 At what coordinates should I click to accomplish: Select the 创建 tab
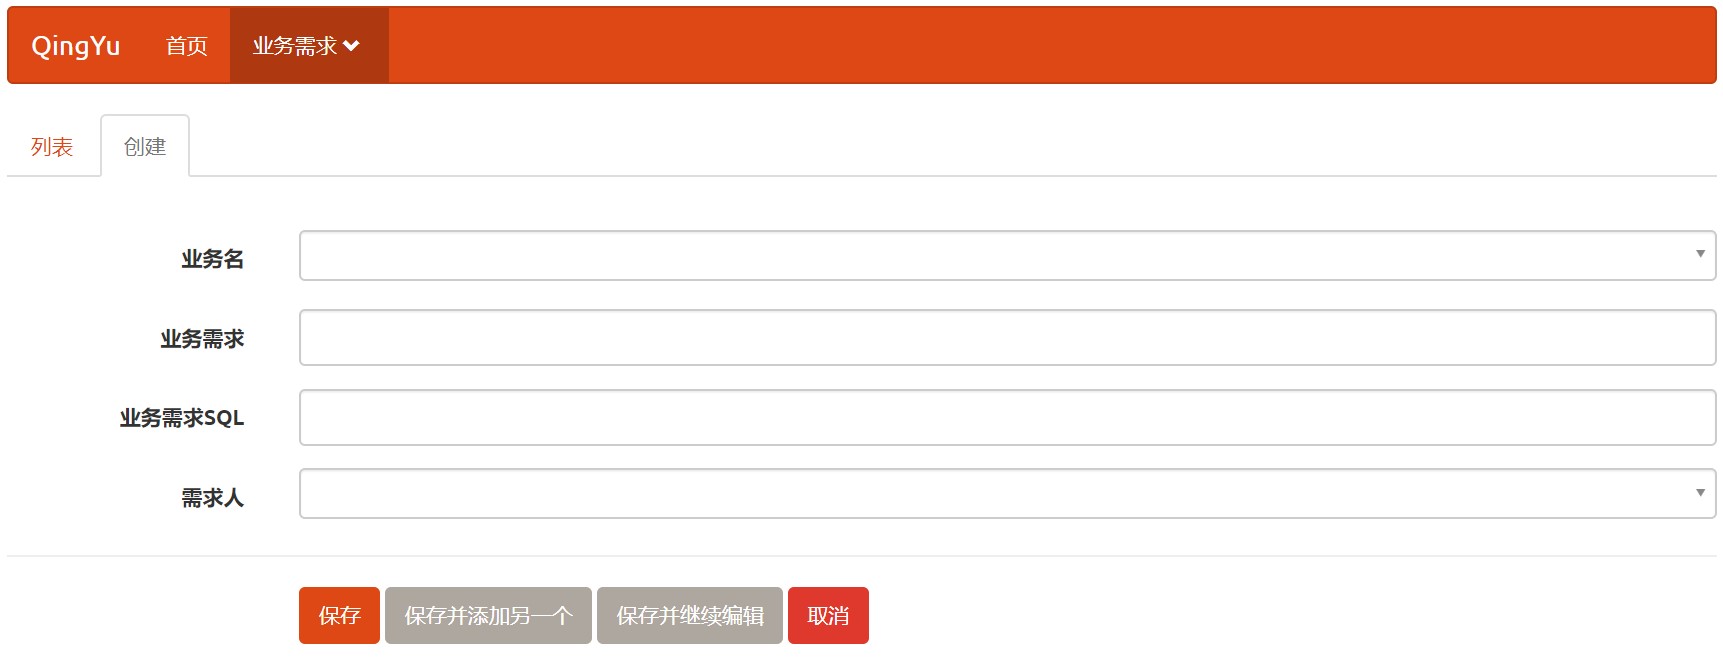tap(145, 146)
